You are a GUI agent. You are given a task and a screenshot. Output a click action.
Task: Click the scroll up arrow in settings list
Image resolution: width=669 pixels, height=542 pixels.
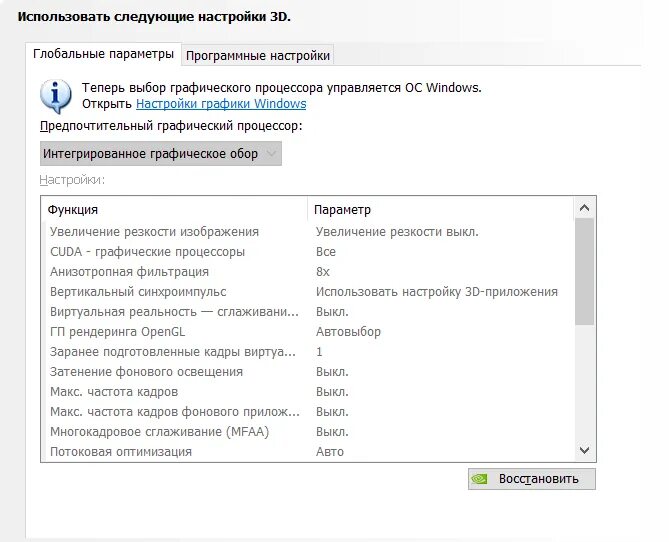(x=584, y=208)
